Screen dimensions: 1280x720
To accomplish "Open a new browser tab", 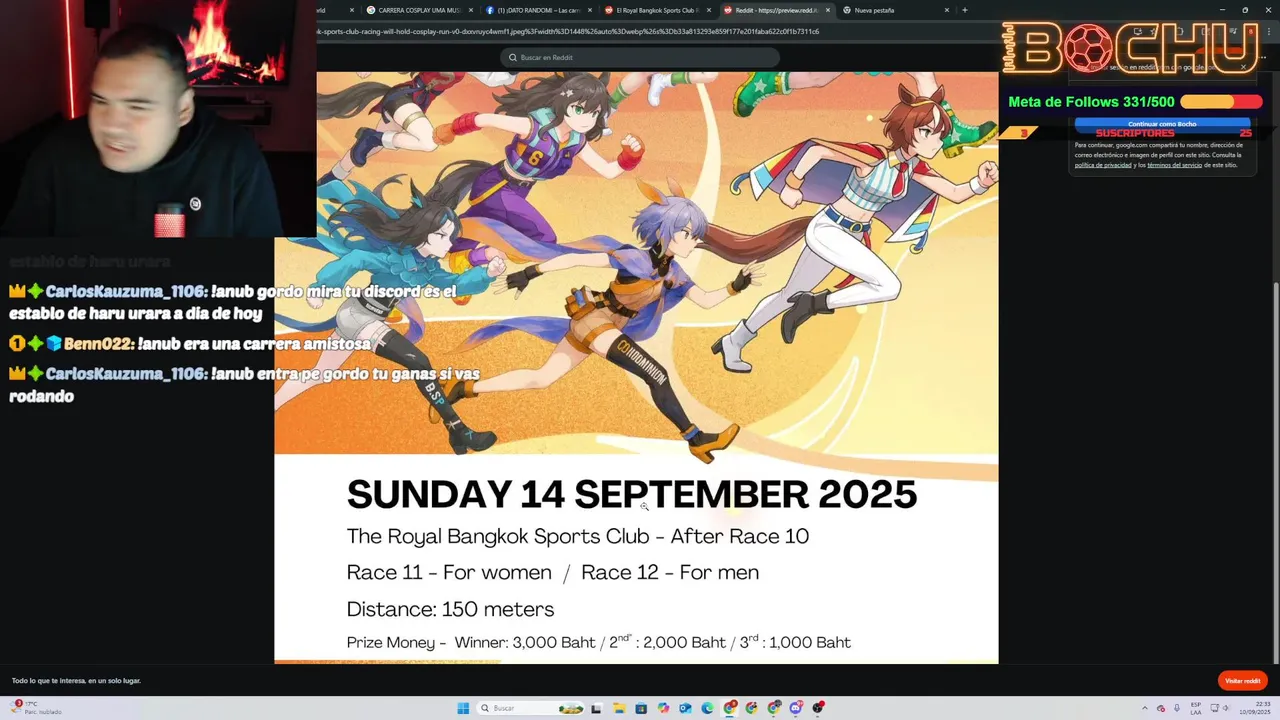I will [964, 10].
